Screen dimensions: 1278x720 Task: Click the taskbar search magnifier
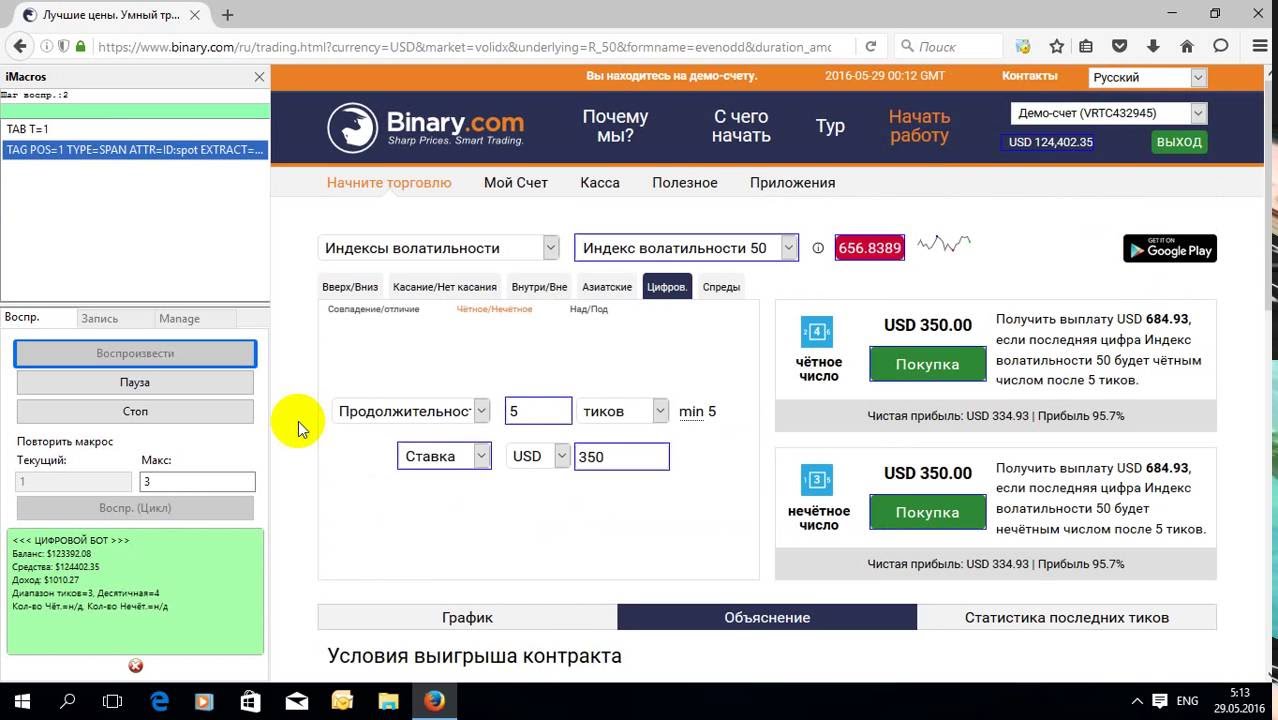[x=68, y=702]
